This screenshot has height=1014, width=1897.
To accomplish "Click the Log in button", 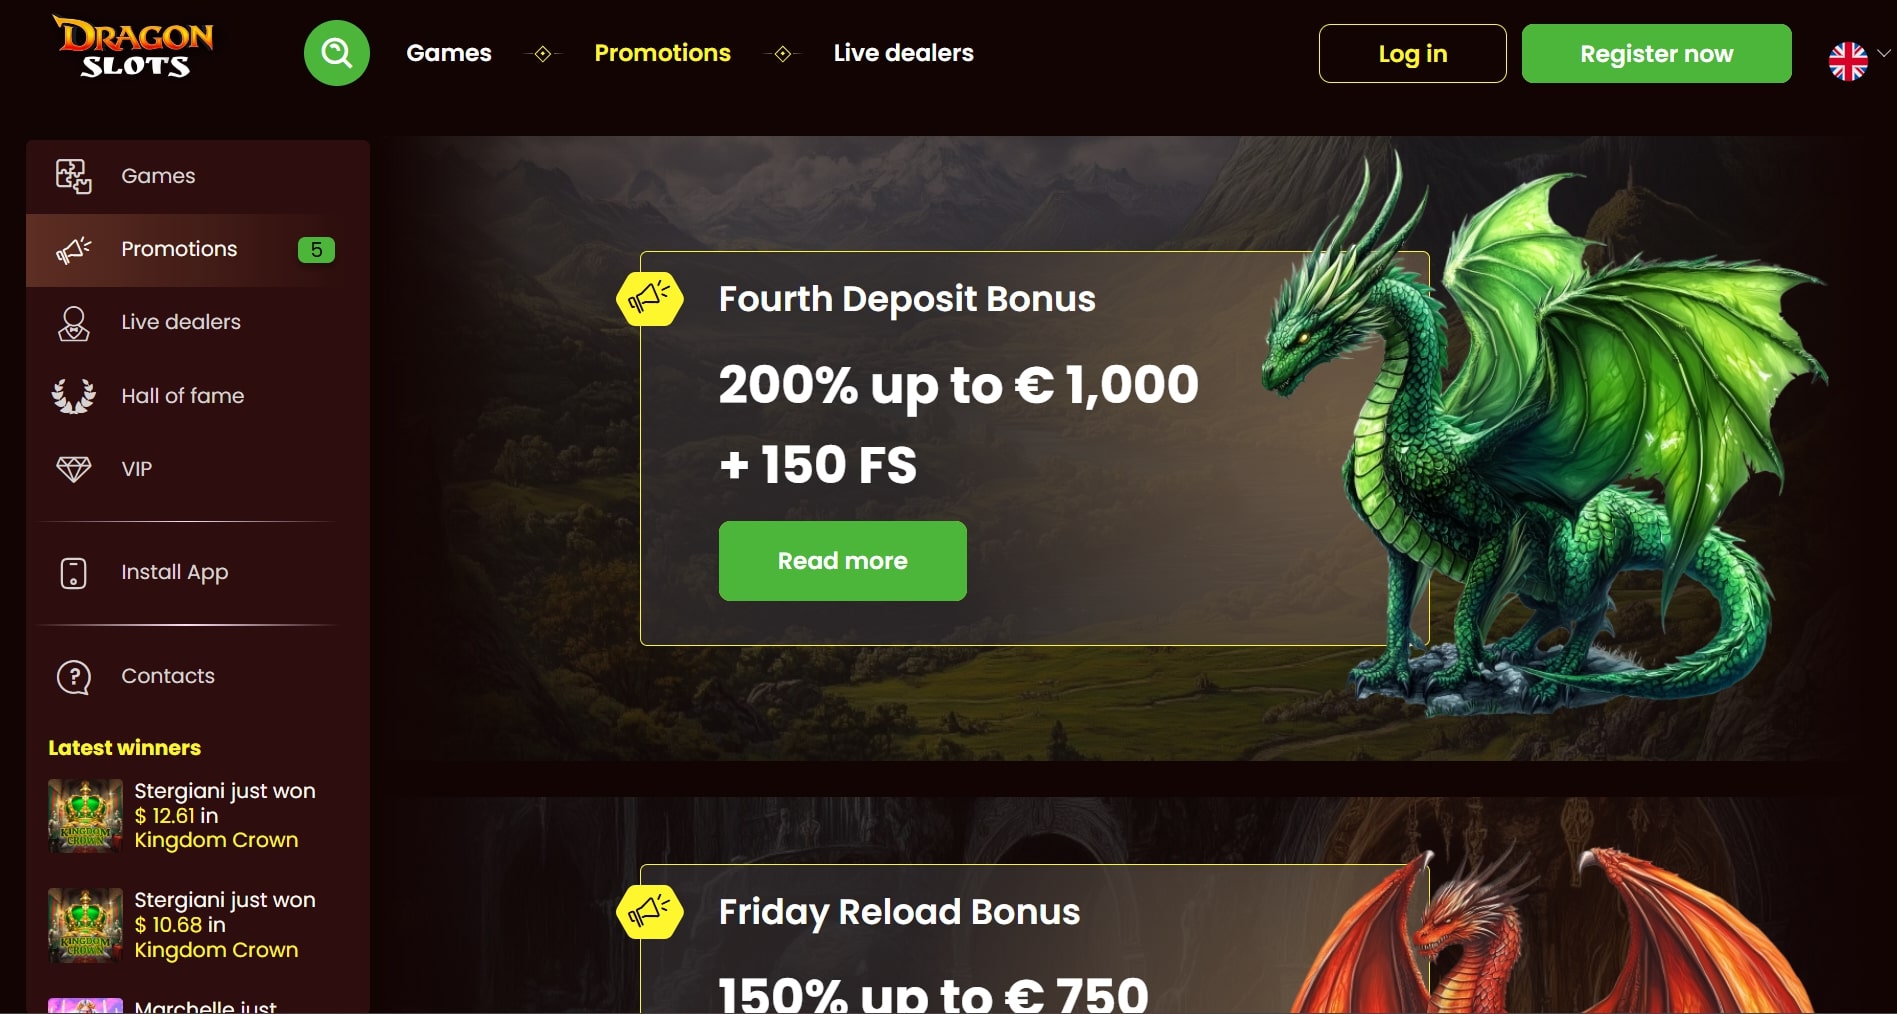I will pyautogui.click(x=1412, y=53).
